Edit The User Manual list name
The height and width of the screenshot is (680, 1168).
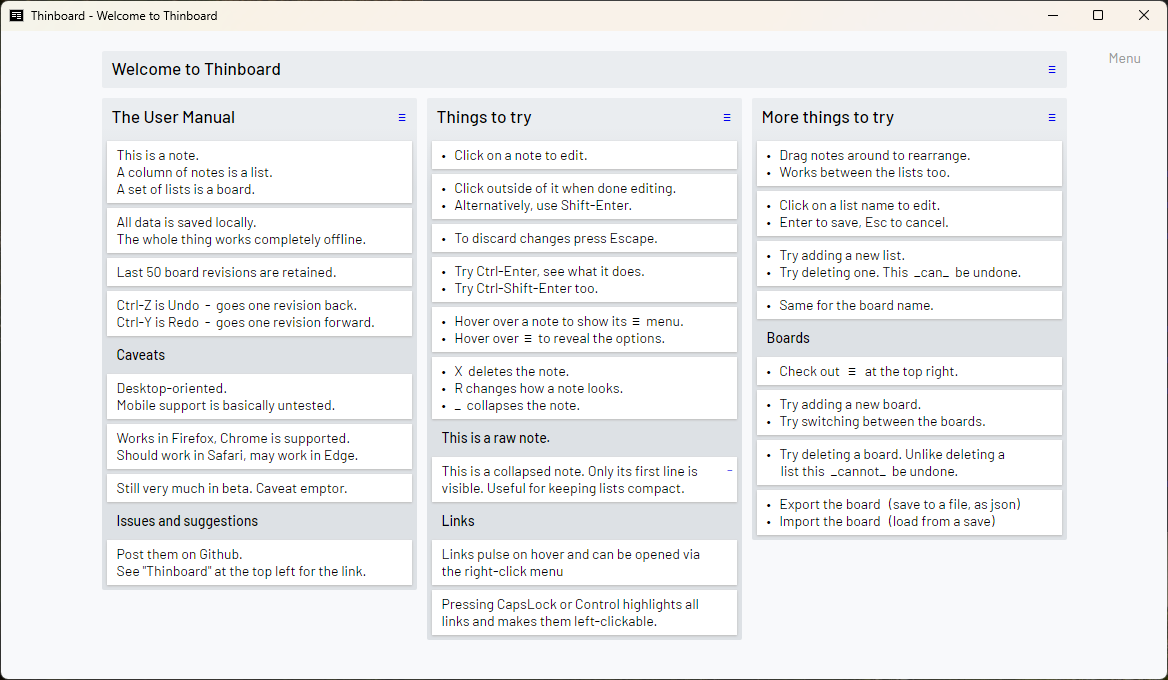[173, 118]
